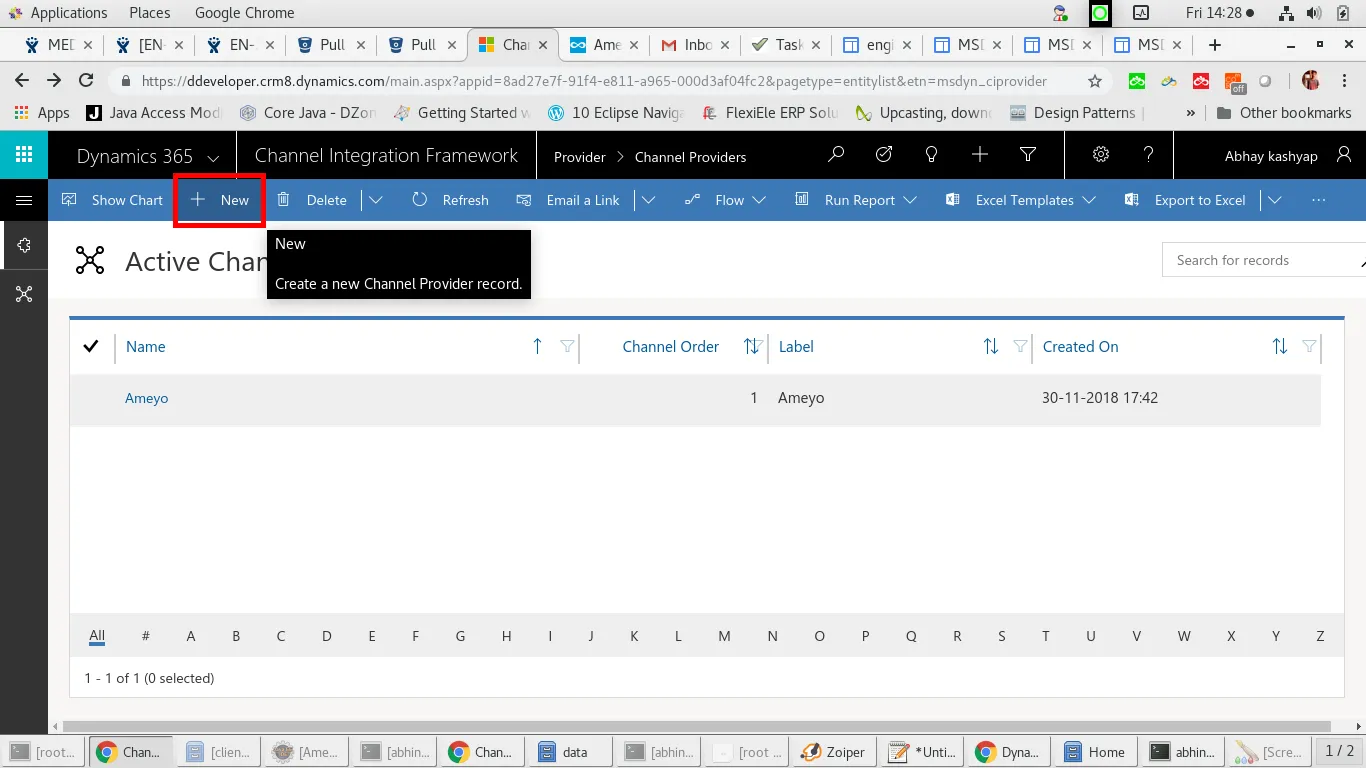Bookmark this page with the star icon
The image size is (1366, 768).
(x=1095, y=81)
